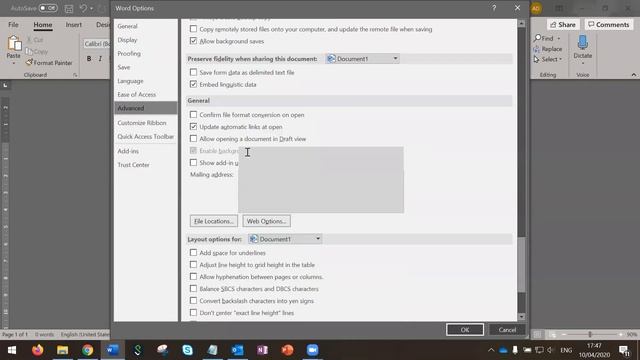
Task: Check Adjust line height to grid height in the table
Action: [x=193, y=264]
